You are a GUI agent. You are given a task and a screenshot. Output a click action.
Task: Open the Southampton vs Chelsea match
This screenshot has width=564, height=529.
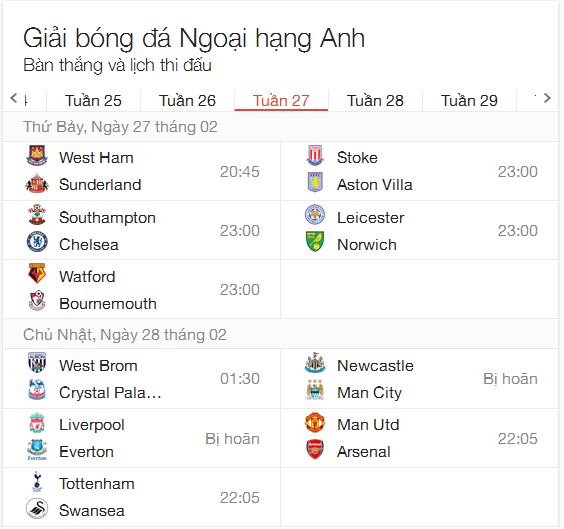[142, 231]
